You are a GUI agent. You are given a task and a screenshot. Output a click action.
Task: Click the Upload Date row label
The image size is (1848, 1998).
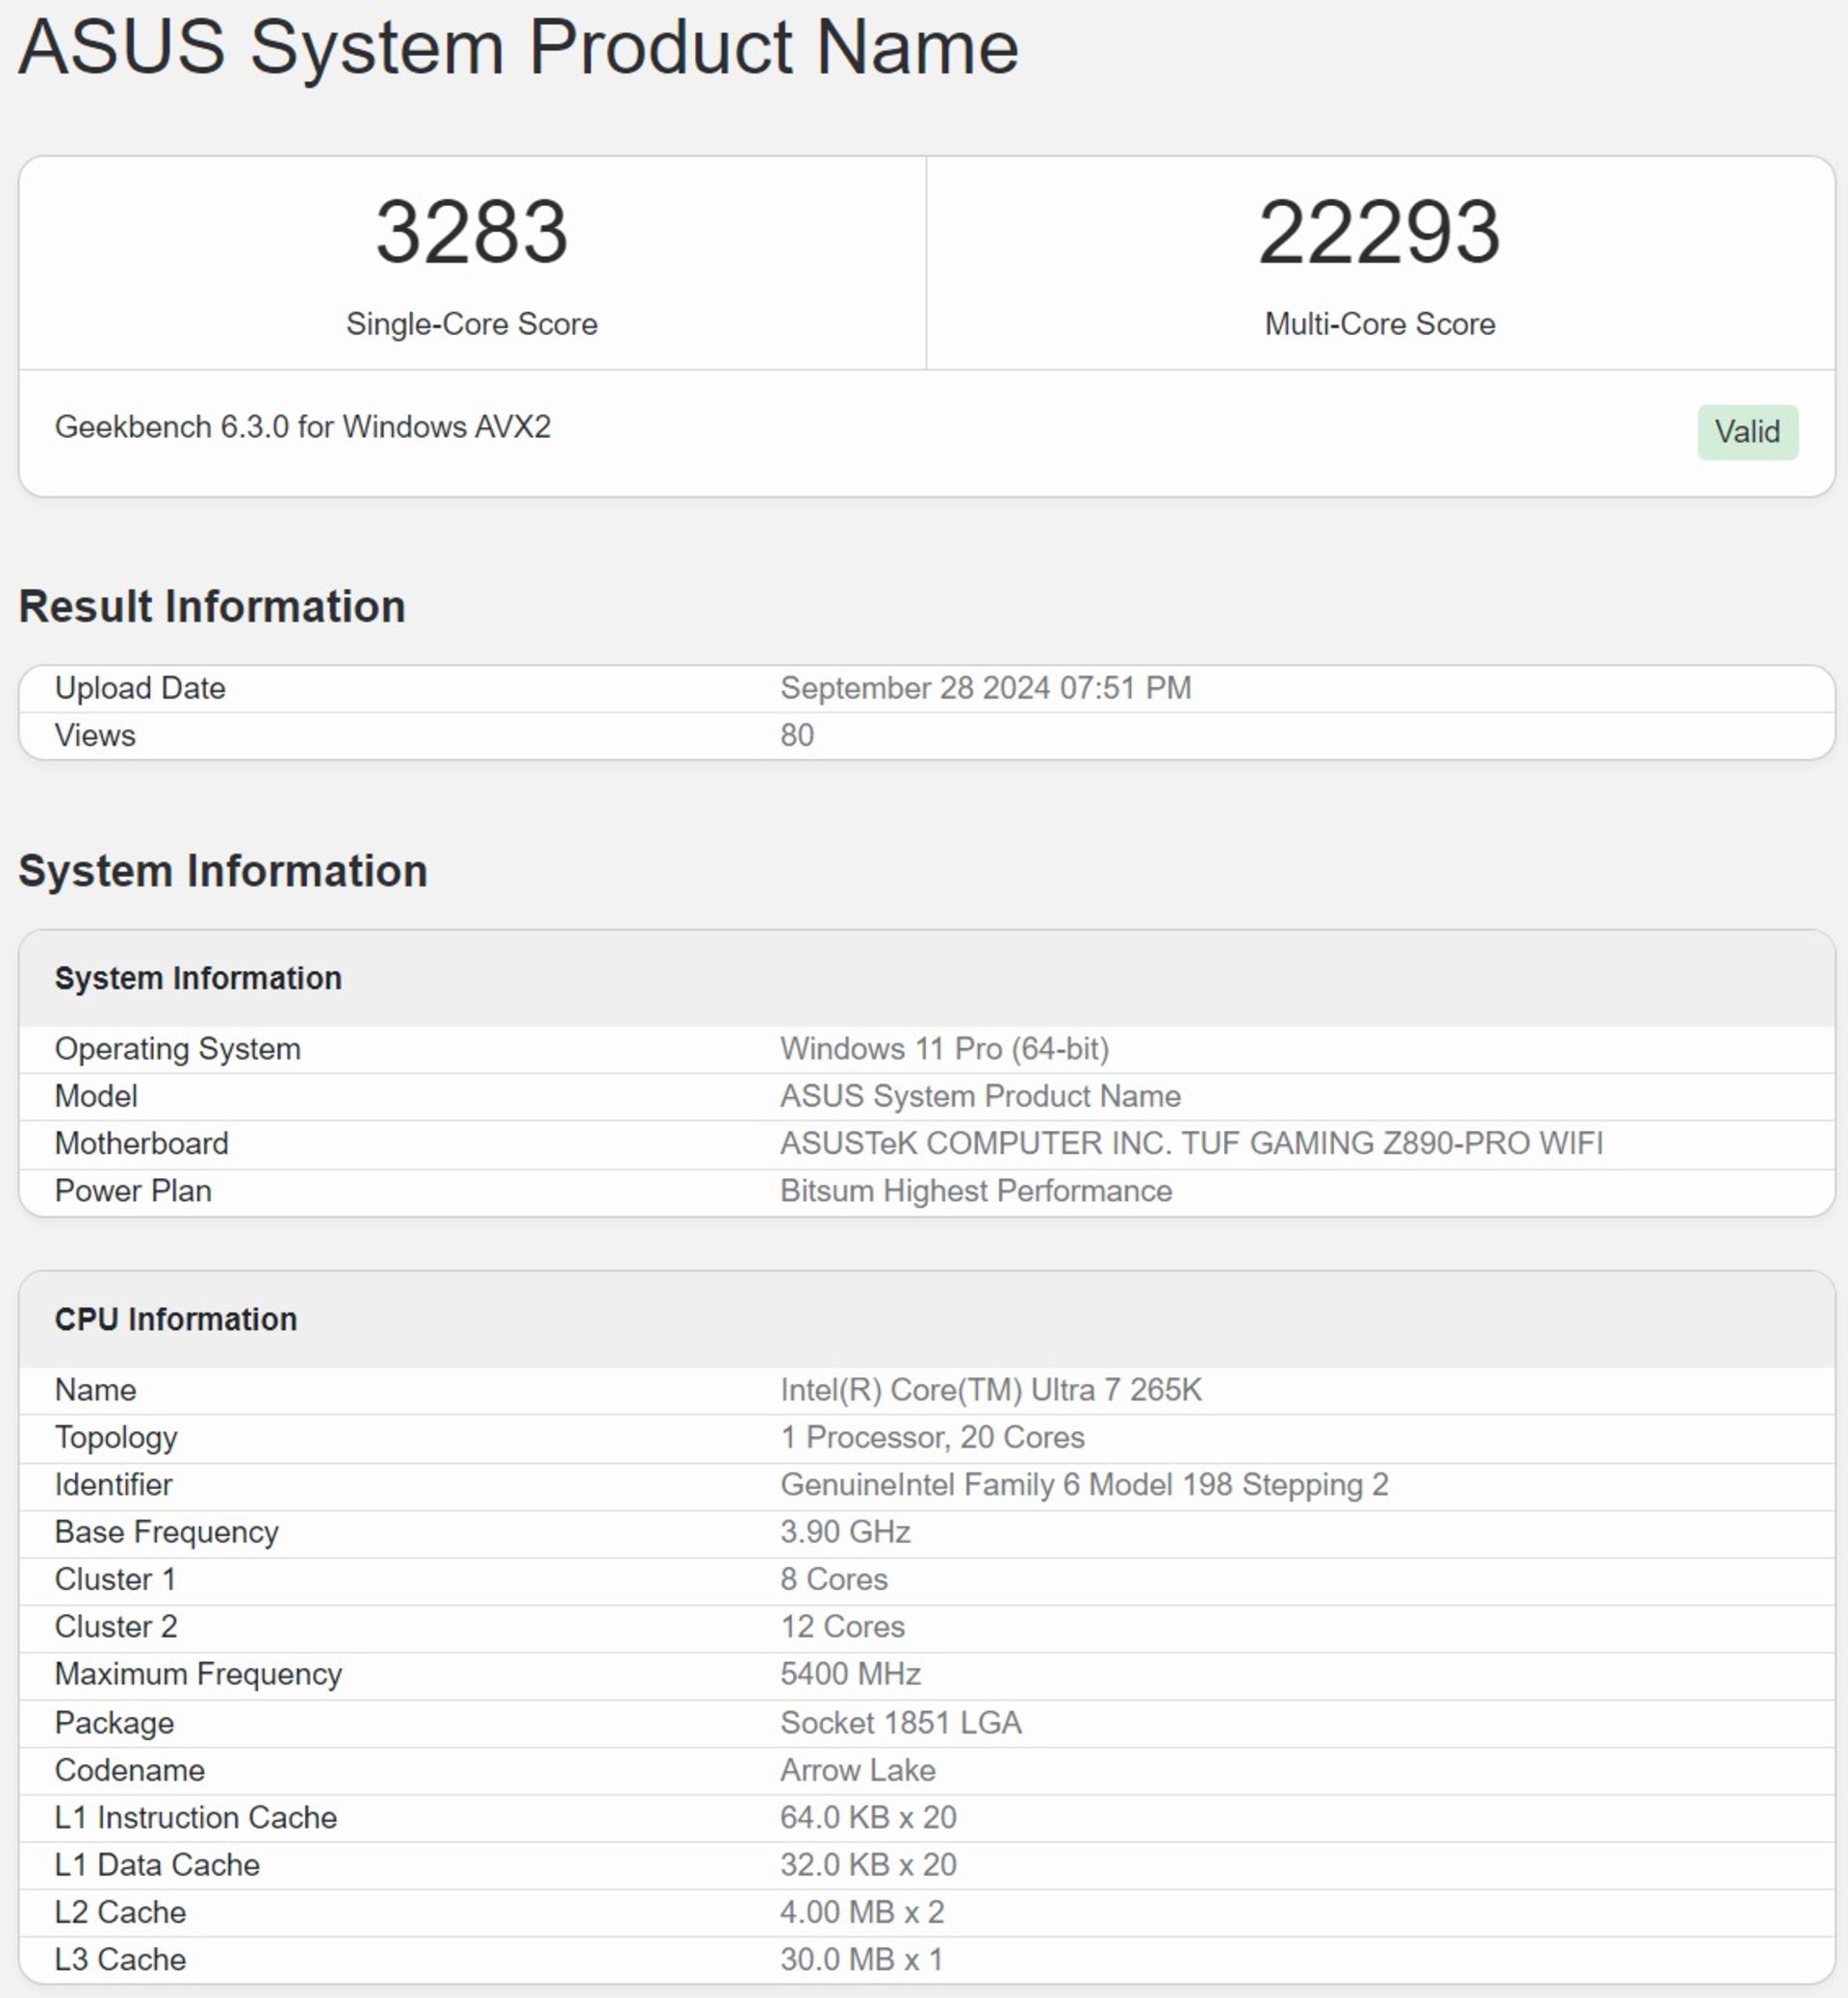[x=140, y=688]
